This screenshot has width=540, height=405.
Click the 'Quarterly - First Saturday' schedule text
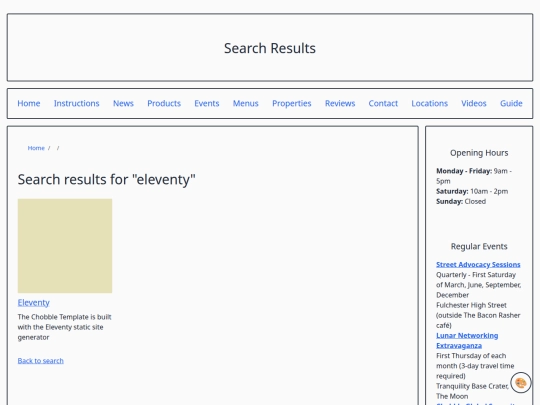pyautogui.click(x=478, y=285)
